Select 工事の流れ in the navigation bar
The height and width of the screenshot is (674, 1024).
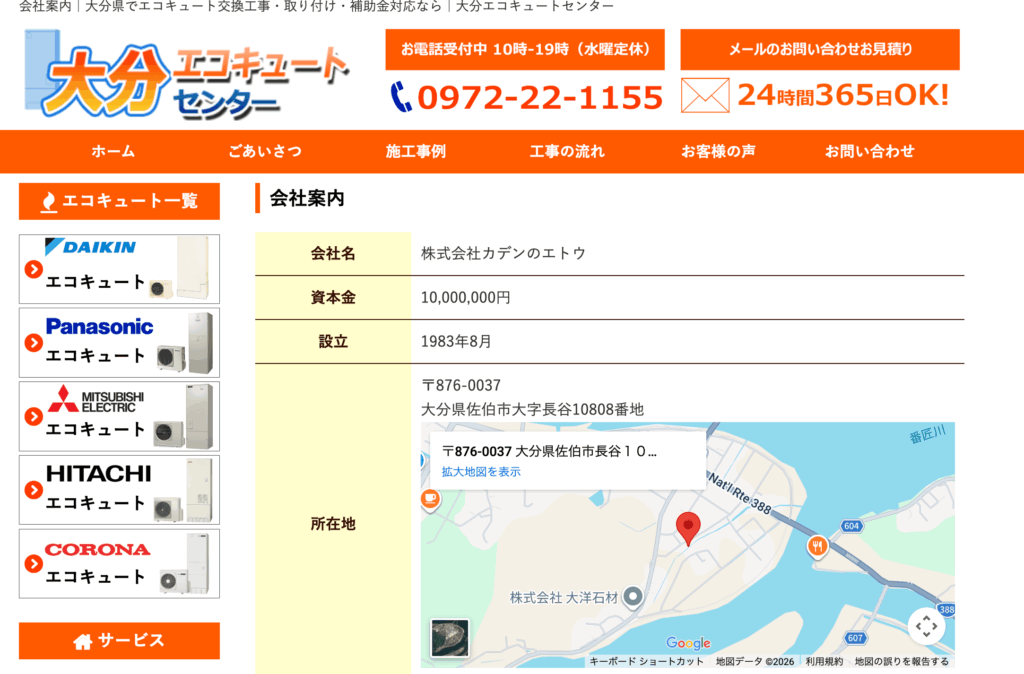(x=566, y=151)
